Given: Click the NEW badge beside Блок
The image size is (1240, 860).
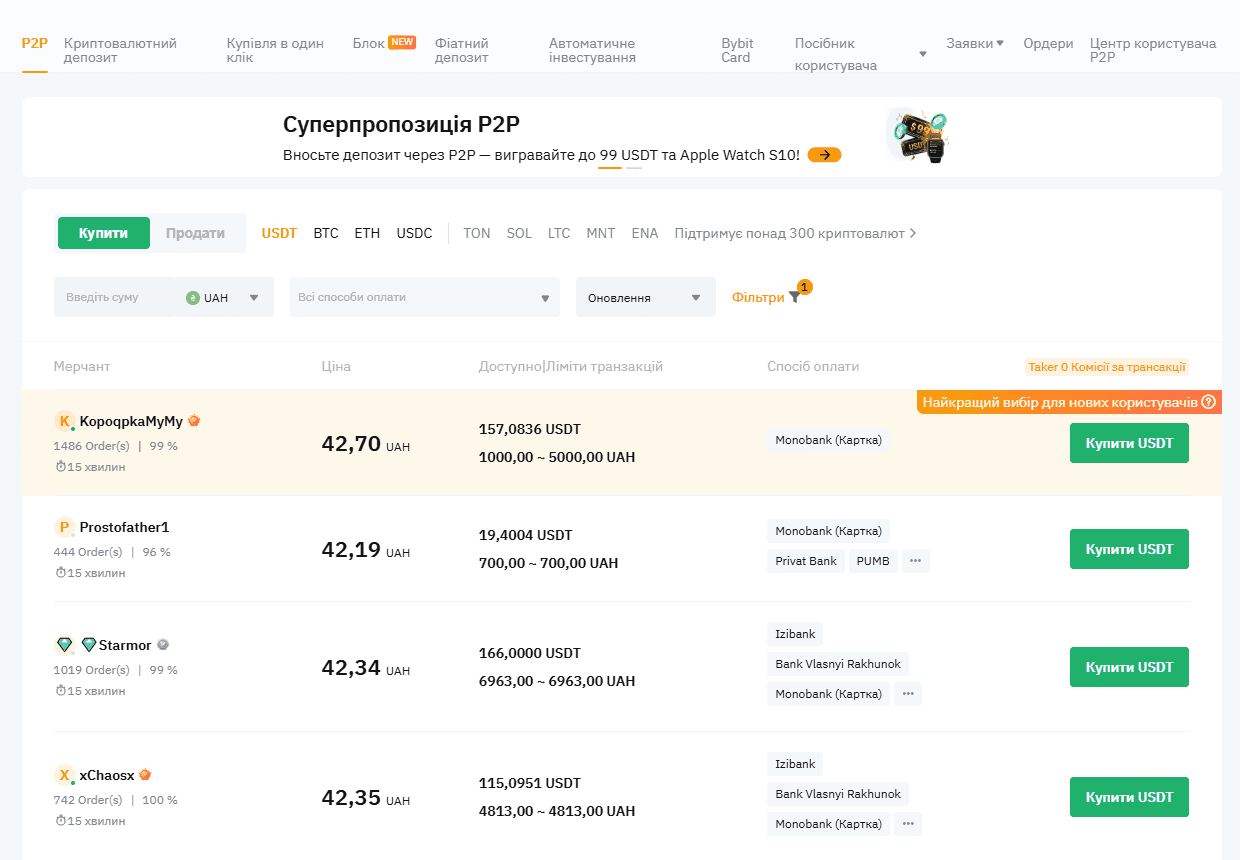Looking at the screenshot, I should 402,42.
